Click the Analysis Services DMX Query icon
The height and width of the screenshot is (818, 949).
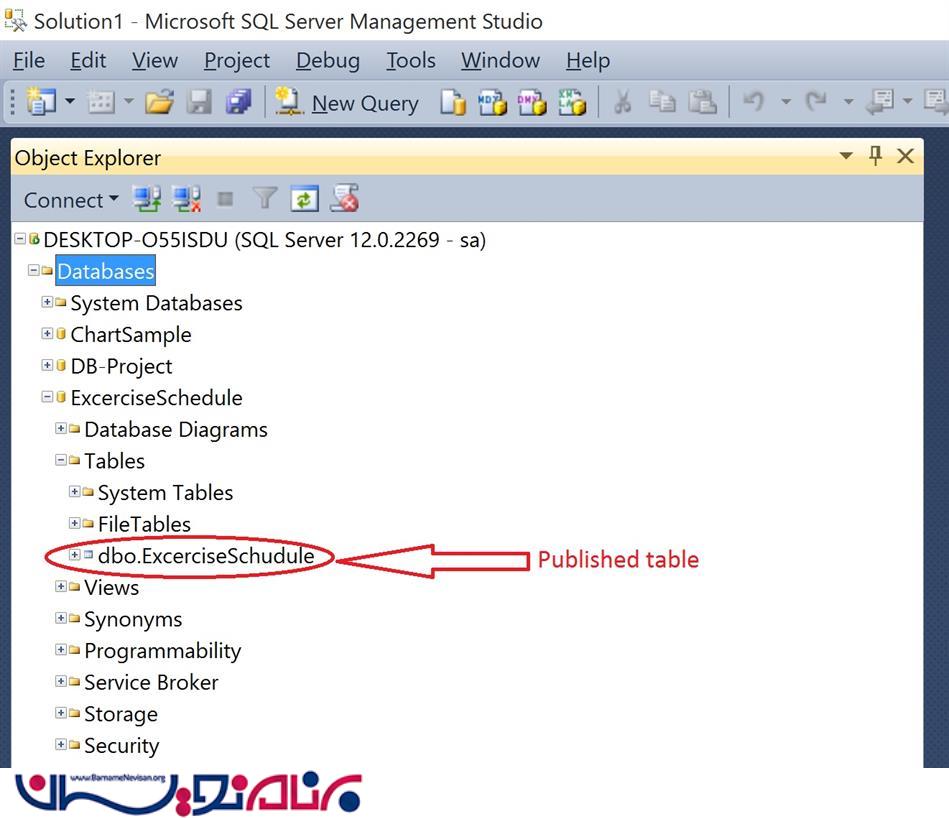532,102
